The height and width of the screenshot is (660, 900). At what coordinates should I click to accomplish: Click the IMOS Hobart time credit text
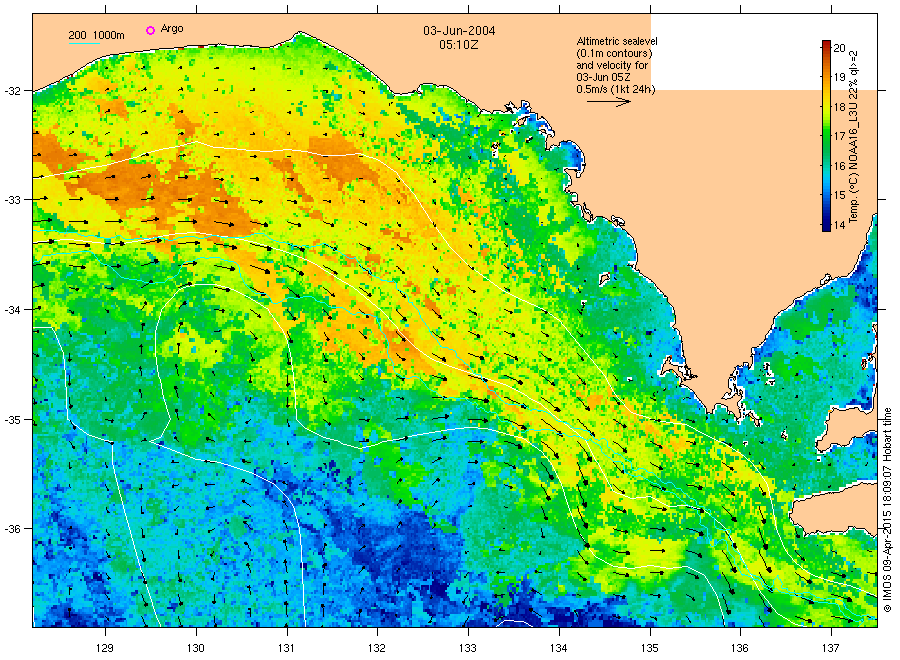(x=887, y=509)
